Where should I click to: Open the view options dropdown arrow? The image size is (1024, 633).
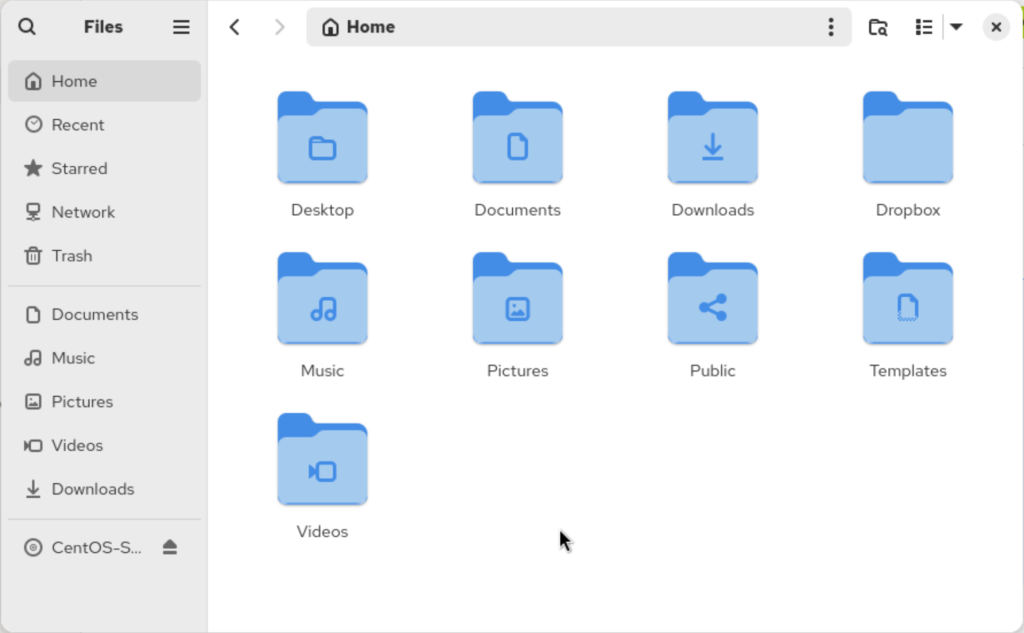click(957, 27)
